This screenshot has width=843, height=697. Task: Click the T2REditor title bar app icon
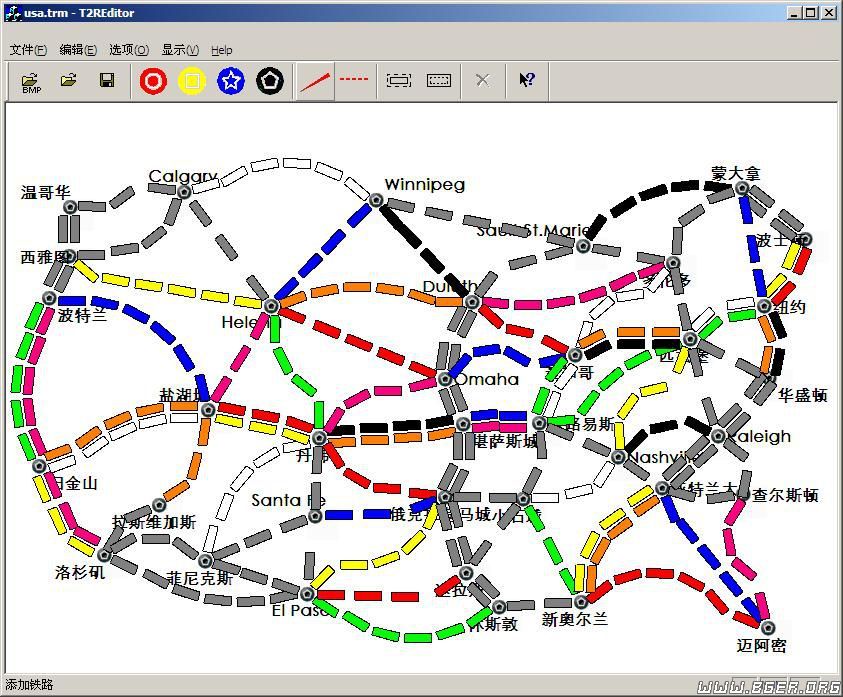click(13, 13)
